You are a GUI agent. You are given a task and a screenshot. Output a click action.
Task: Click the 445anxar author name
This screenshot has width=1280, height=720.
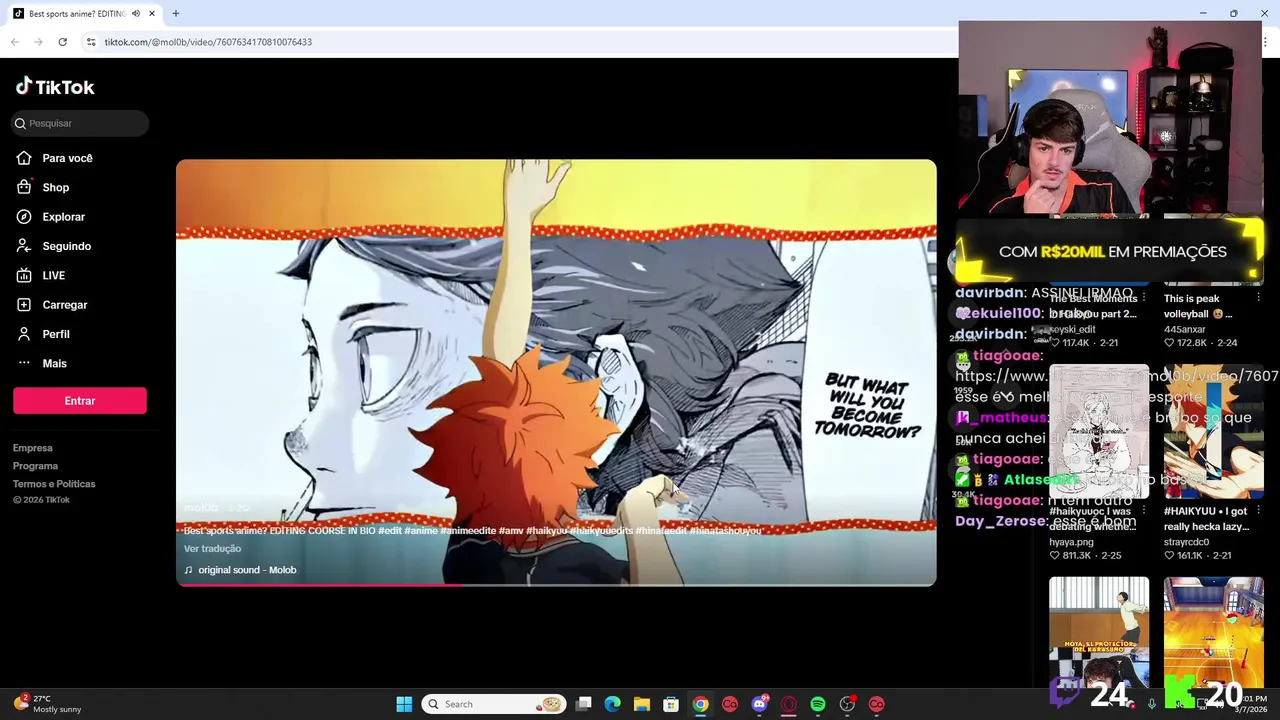1185,329
